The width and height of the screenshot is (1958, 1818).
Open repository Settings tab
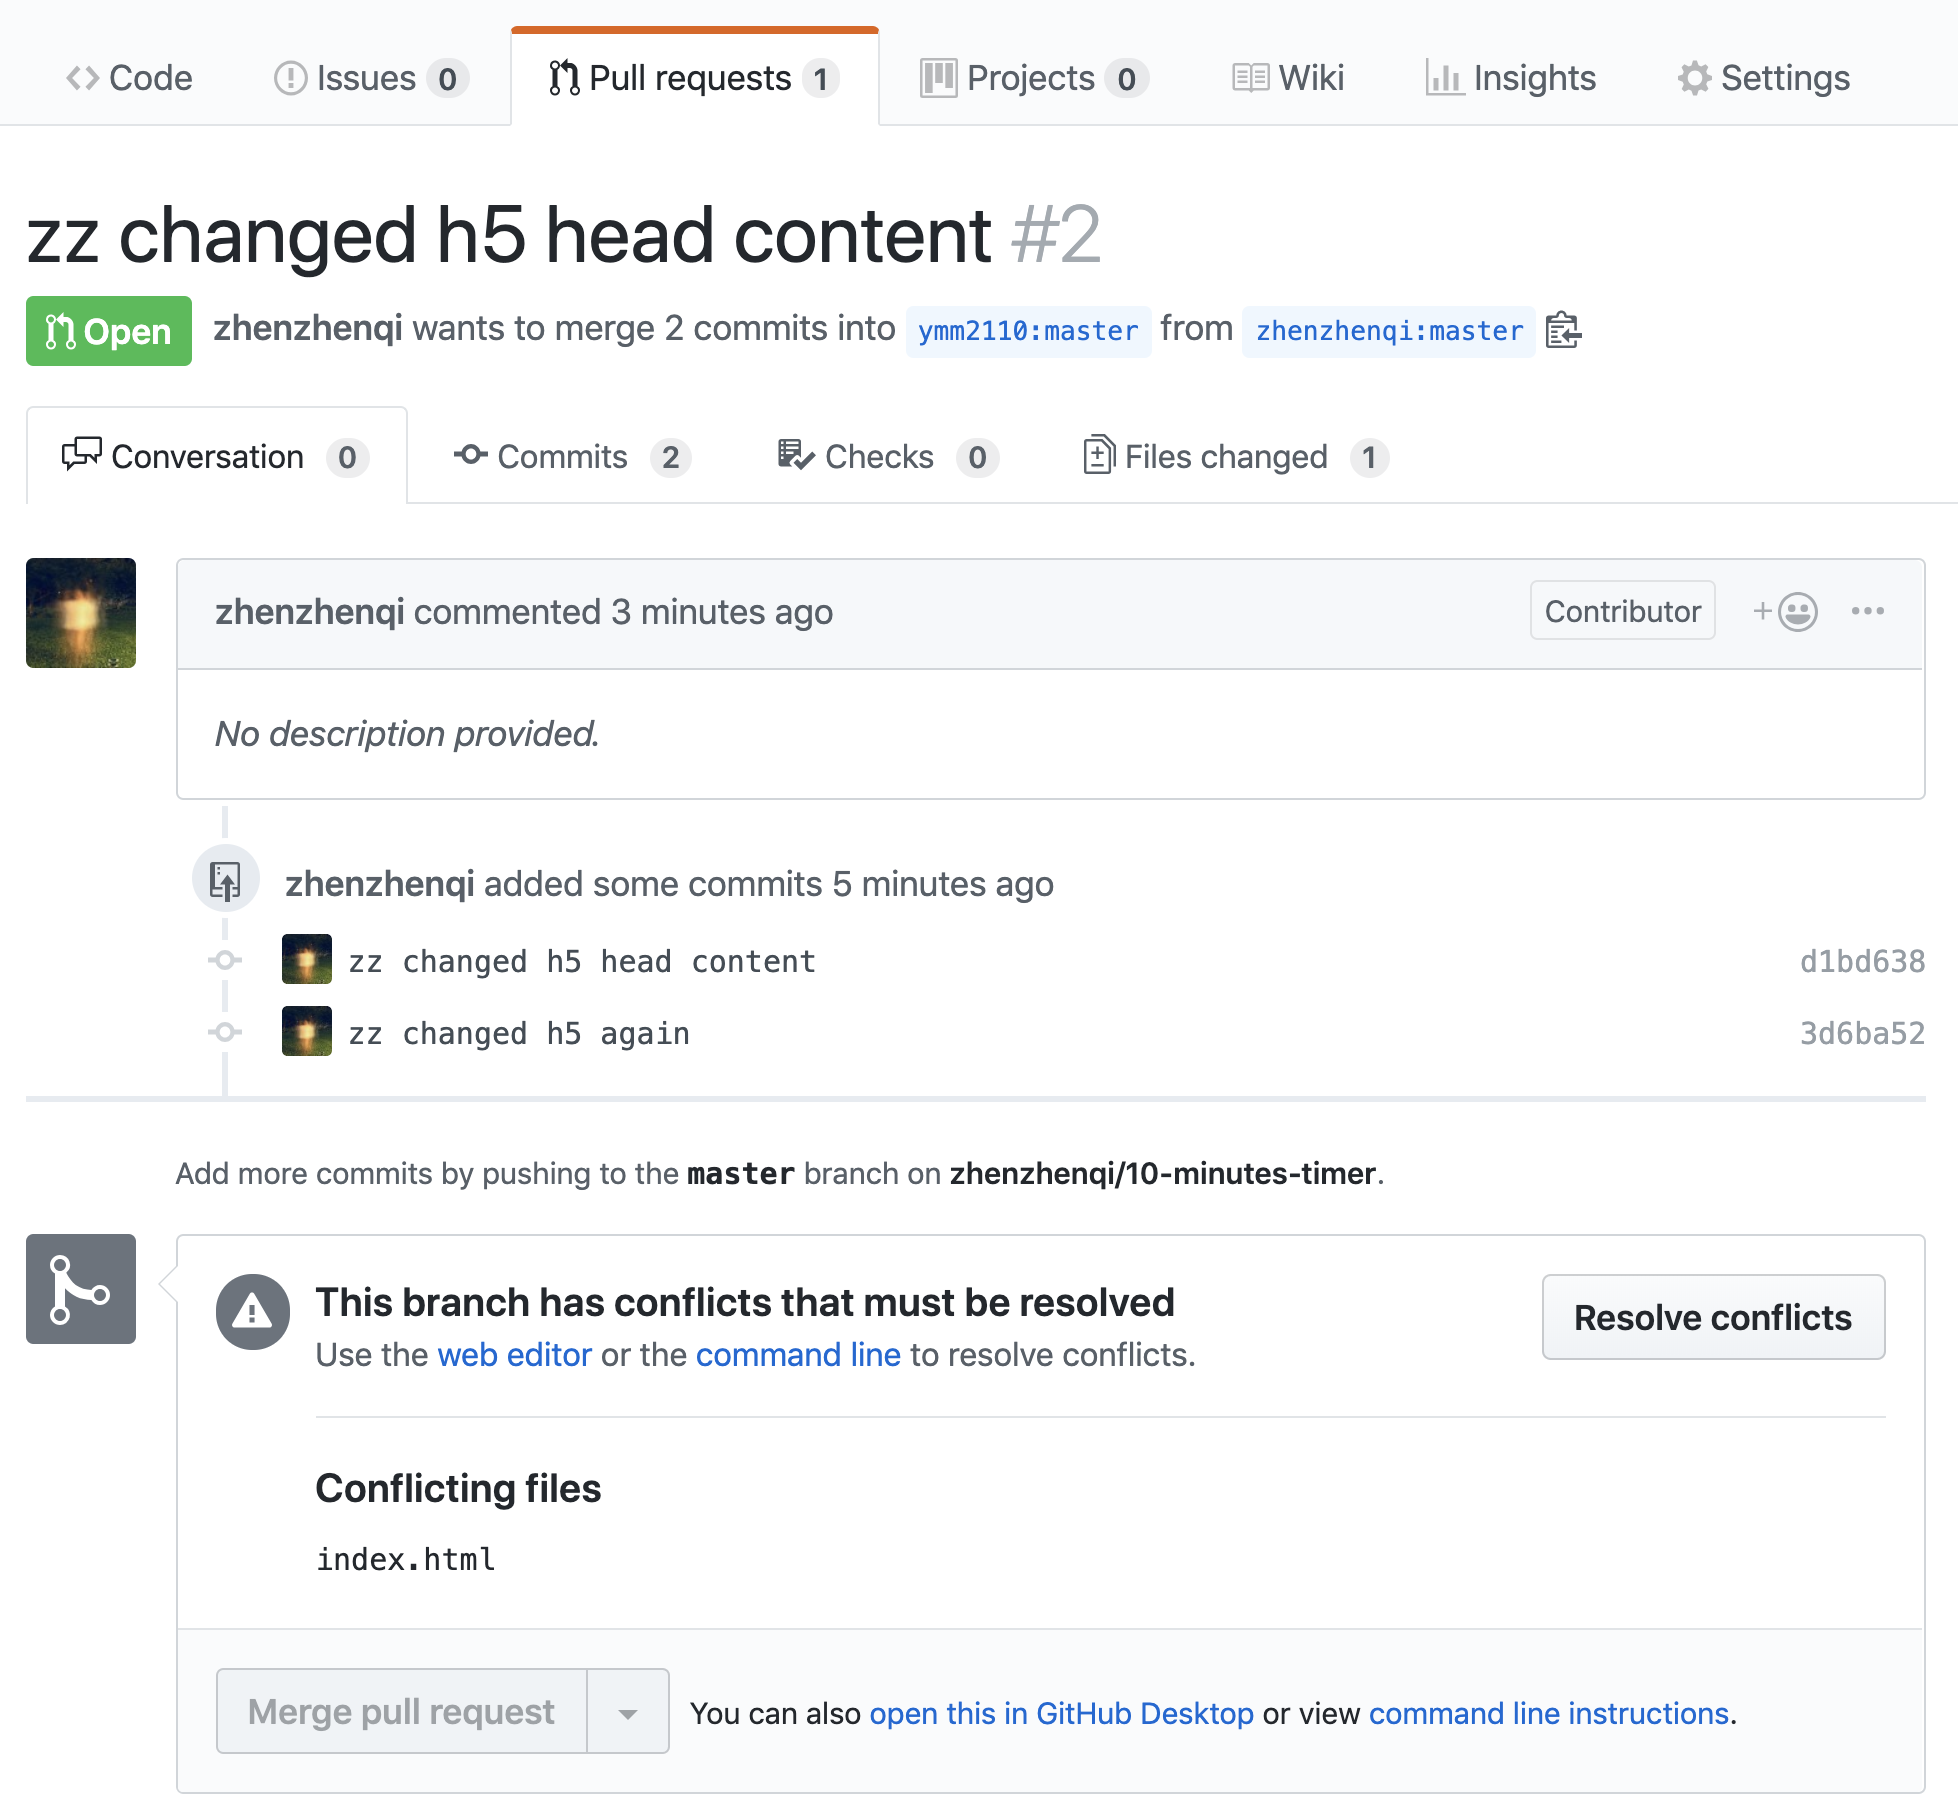[1764, 78]
